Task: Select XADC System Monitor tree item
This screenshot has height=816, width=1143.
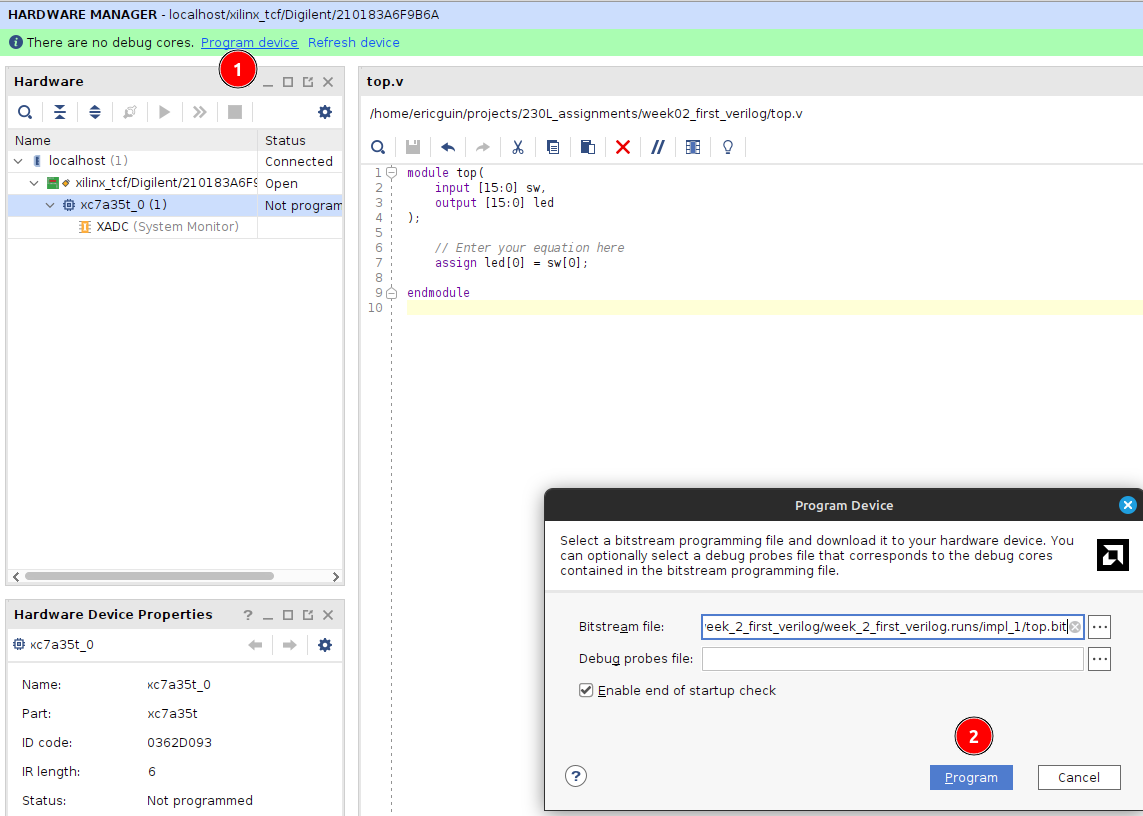Action: click(x=166, y=227)
